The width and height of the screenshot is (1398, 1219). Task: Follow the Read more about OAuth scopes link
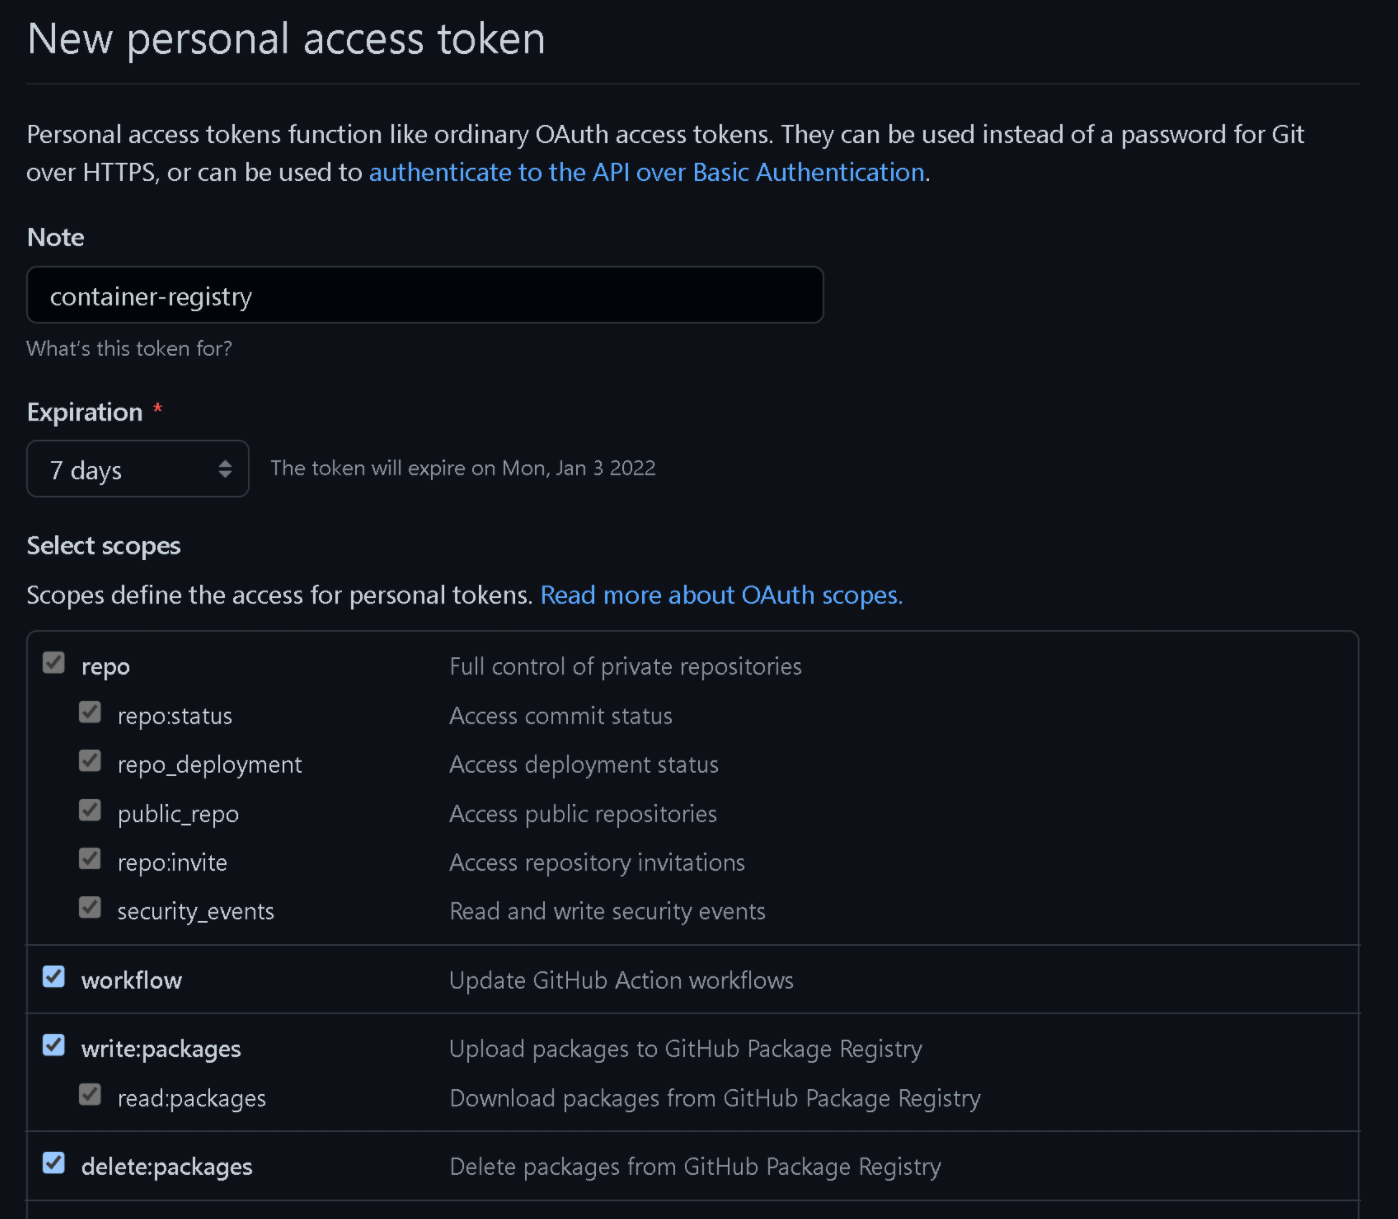click(720, 594)
